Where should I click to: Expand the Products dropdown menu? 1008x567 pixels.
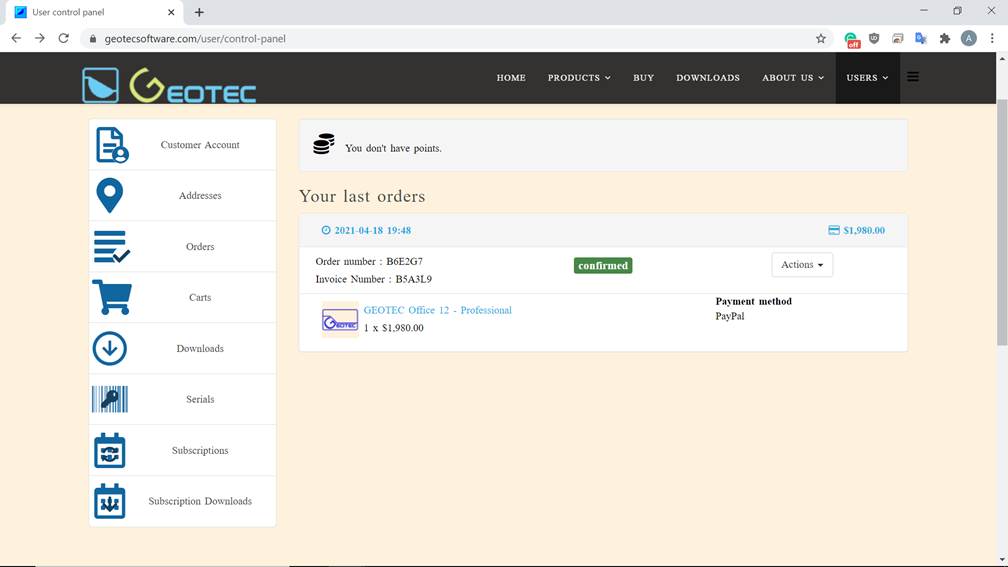pos(579,78)
